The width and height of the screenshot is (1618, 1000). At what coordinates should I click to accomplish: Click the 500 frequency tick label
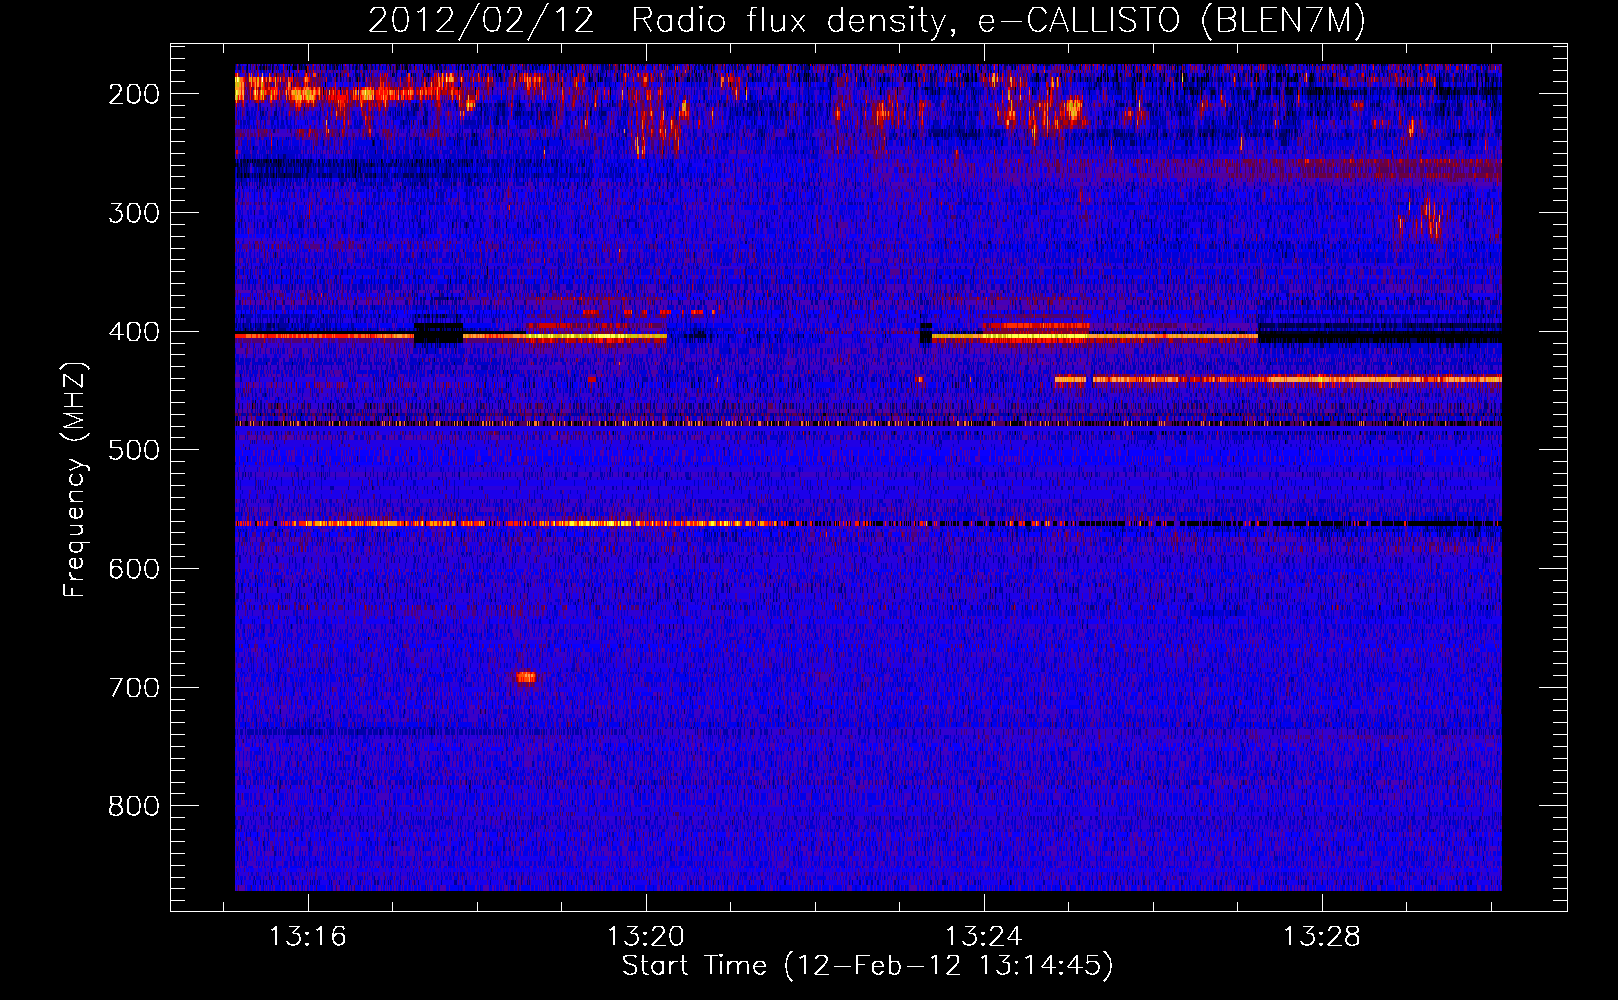(134, 450)
